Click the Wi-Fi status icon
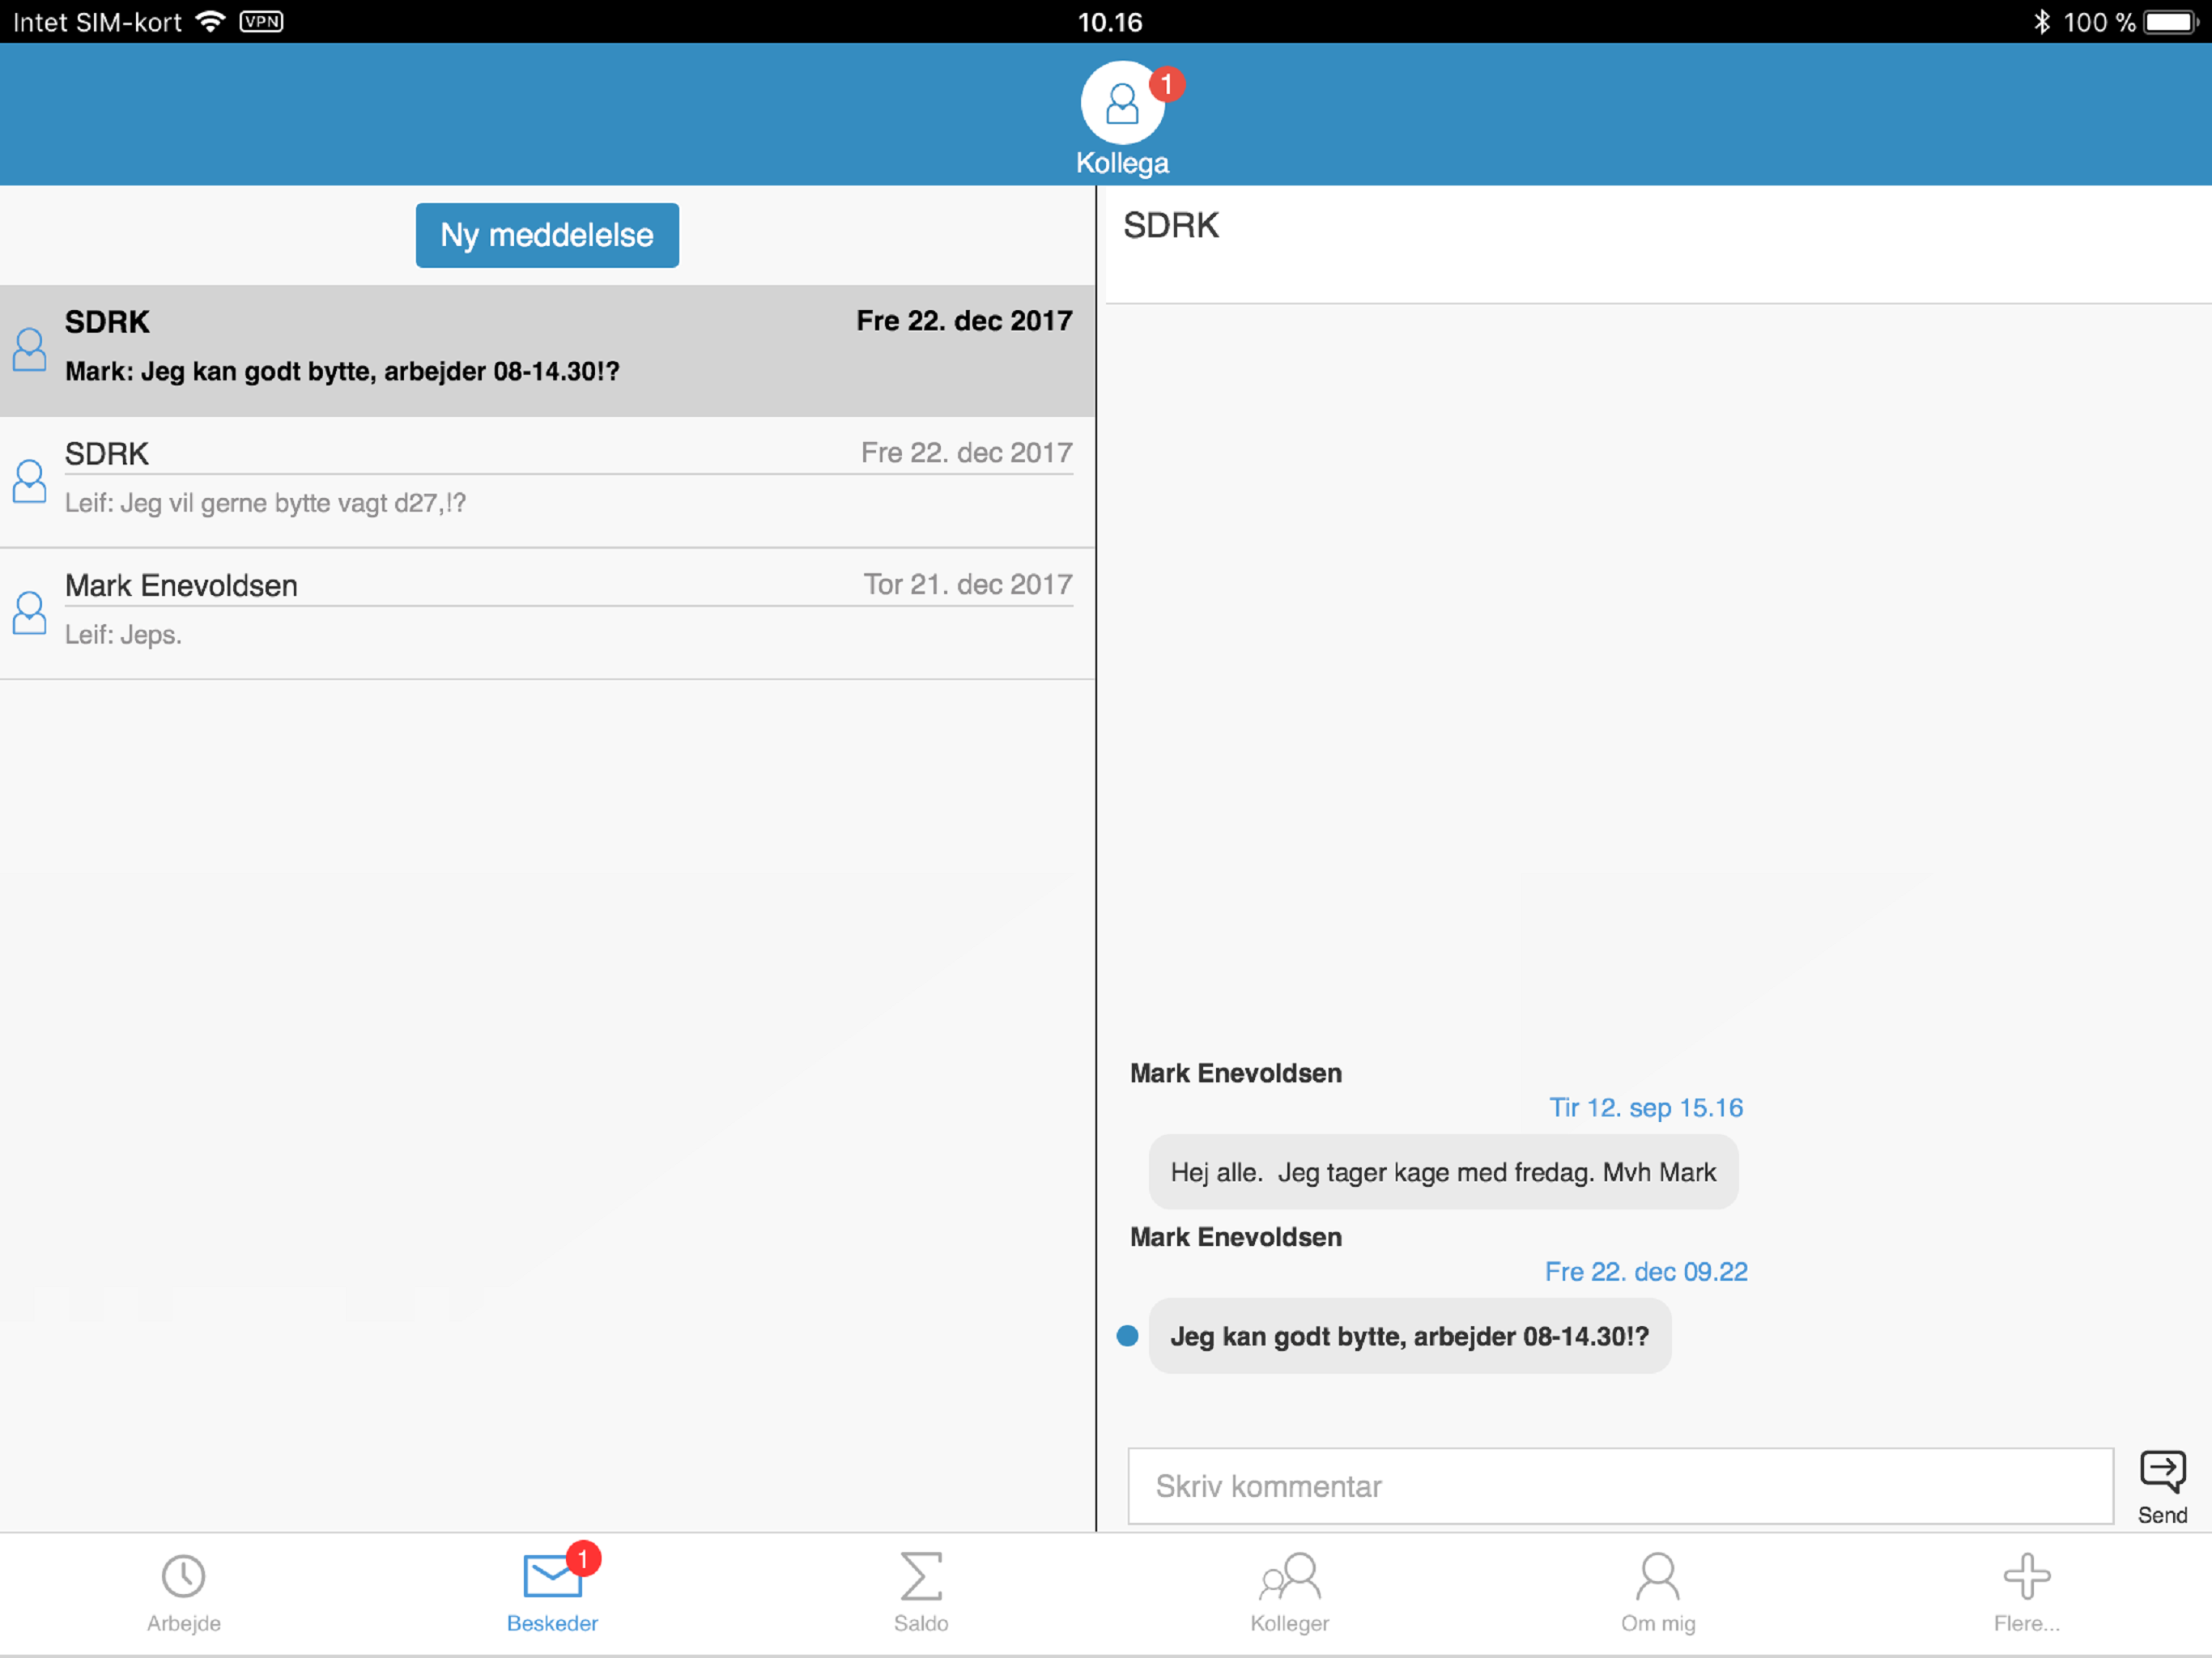 [x=210, y=22]
